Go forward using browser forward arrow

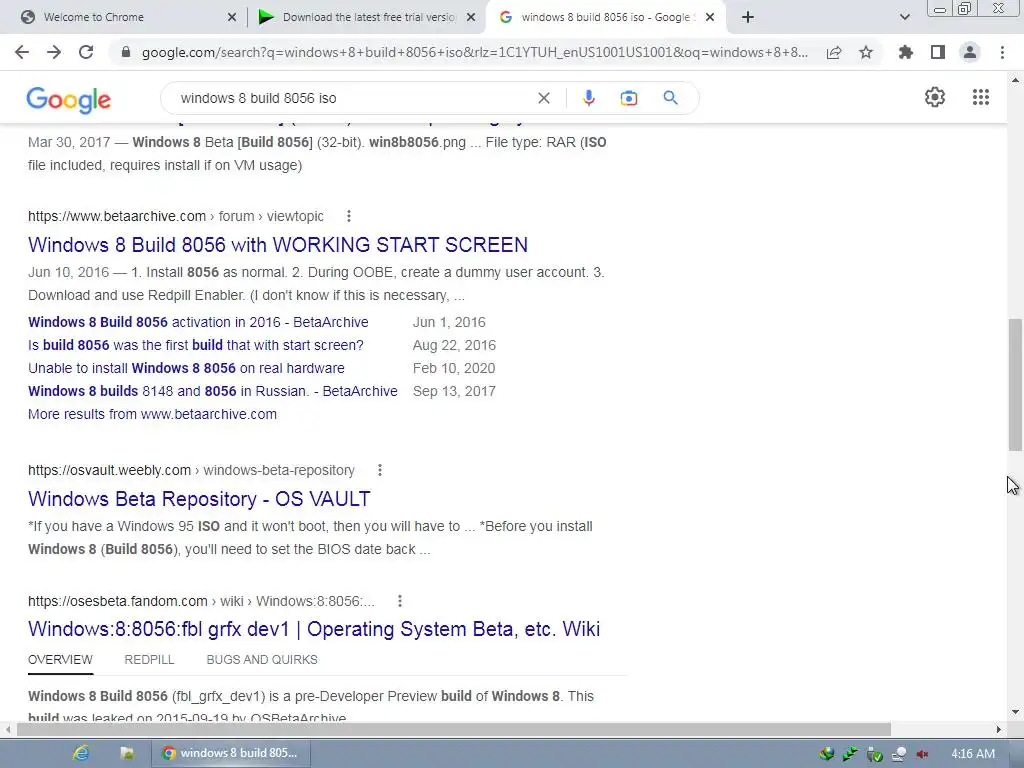tap(54, 52)
